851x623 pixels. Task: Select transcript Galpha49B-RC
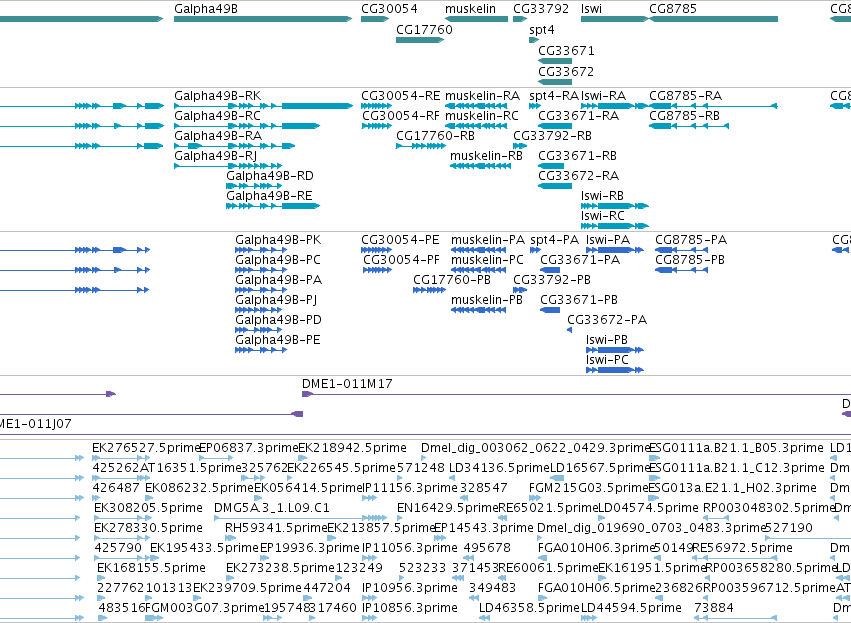217,116
